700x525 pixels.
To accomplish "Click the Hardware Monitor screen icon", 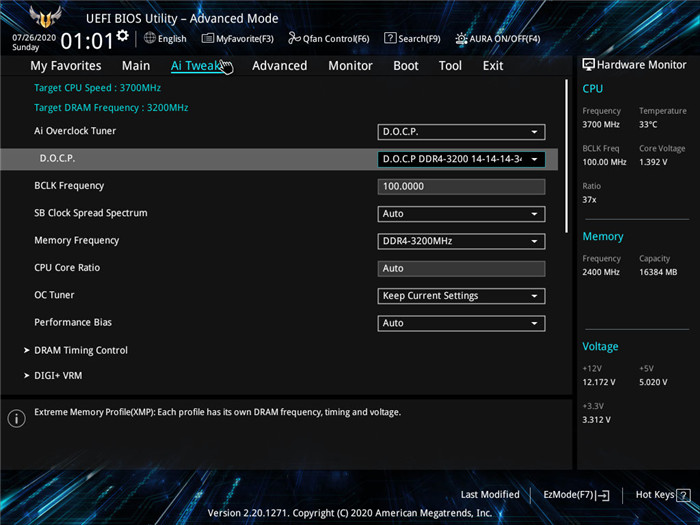I will pyautogui.click(x=588, y=65).
